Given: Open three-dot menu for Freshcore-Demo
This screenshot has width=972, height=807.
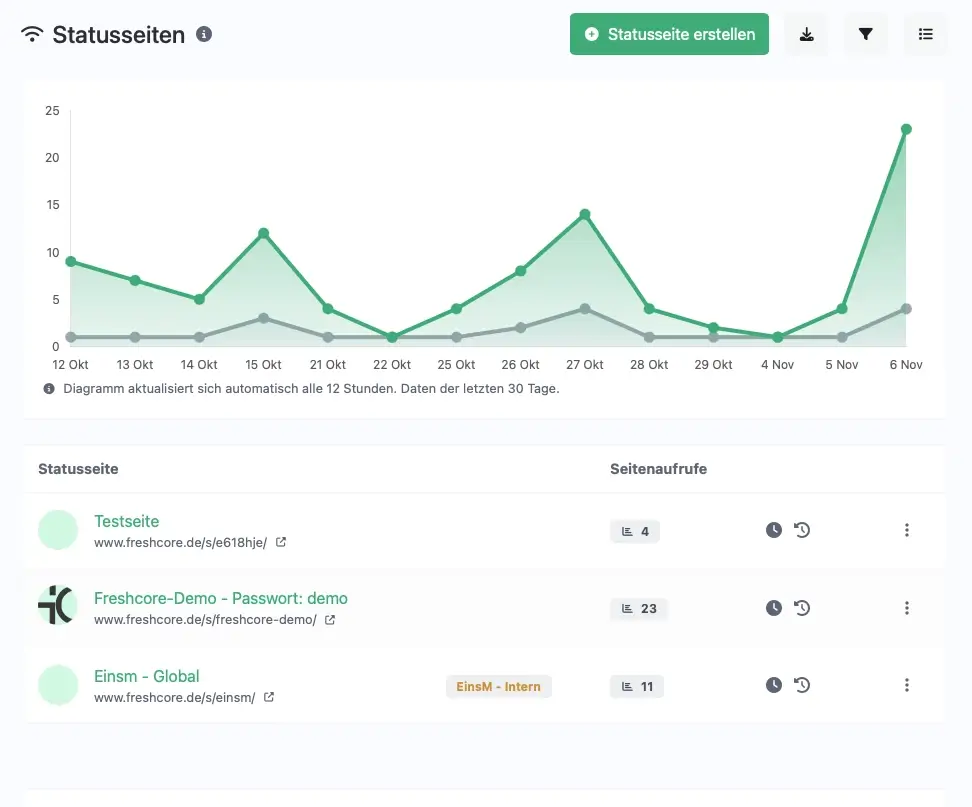Looking at the screenshot, I should coord(907,607).
